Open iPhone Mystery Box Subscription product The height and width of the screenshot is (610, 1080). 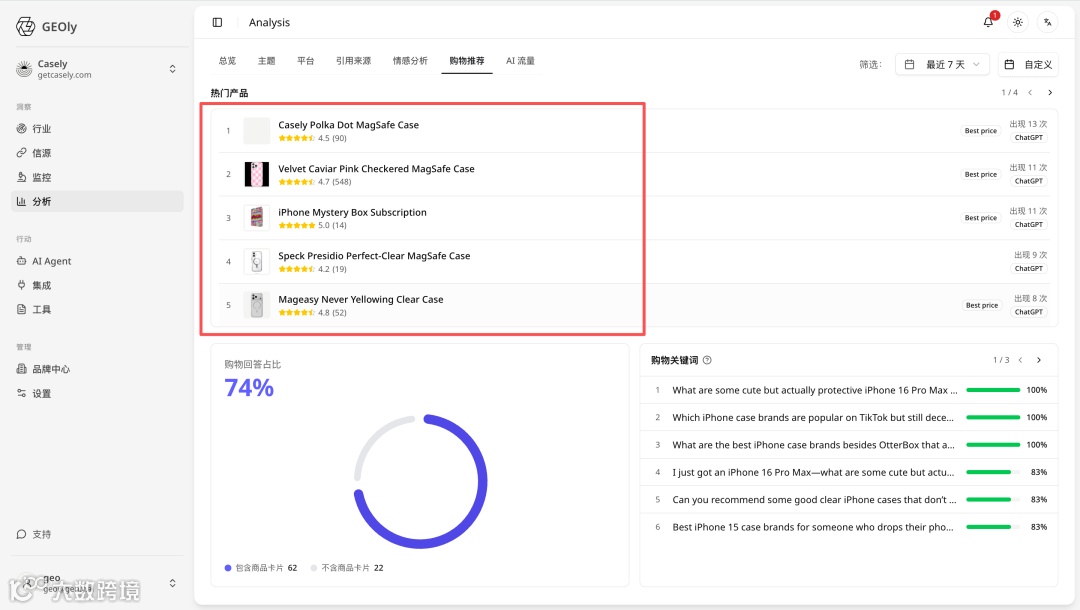tap(353, 212)
